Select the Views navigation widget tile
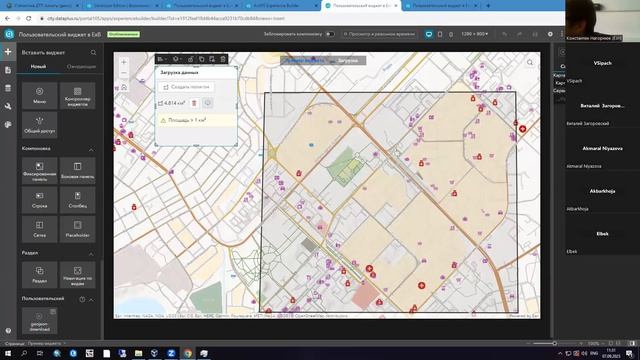640x360 pixels. (78, 275)
